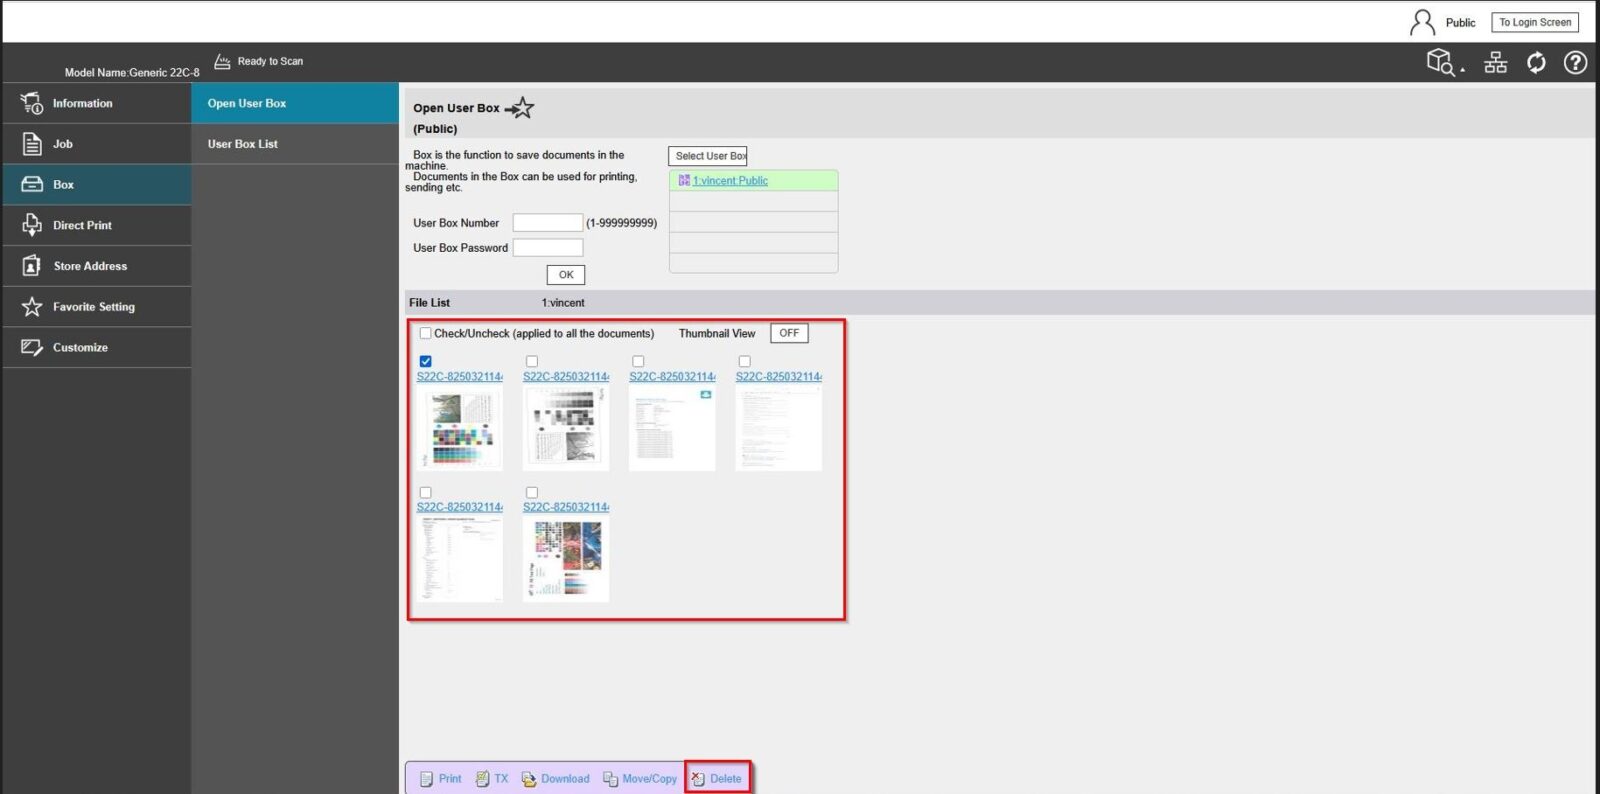This screenshot has height=794, width=1600.
Task: Click Download in the bottom toolbar
Action: point(556,779)
